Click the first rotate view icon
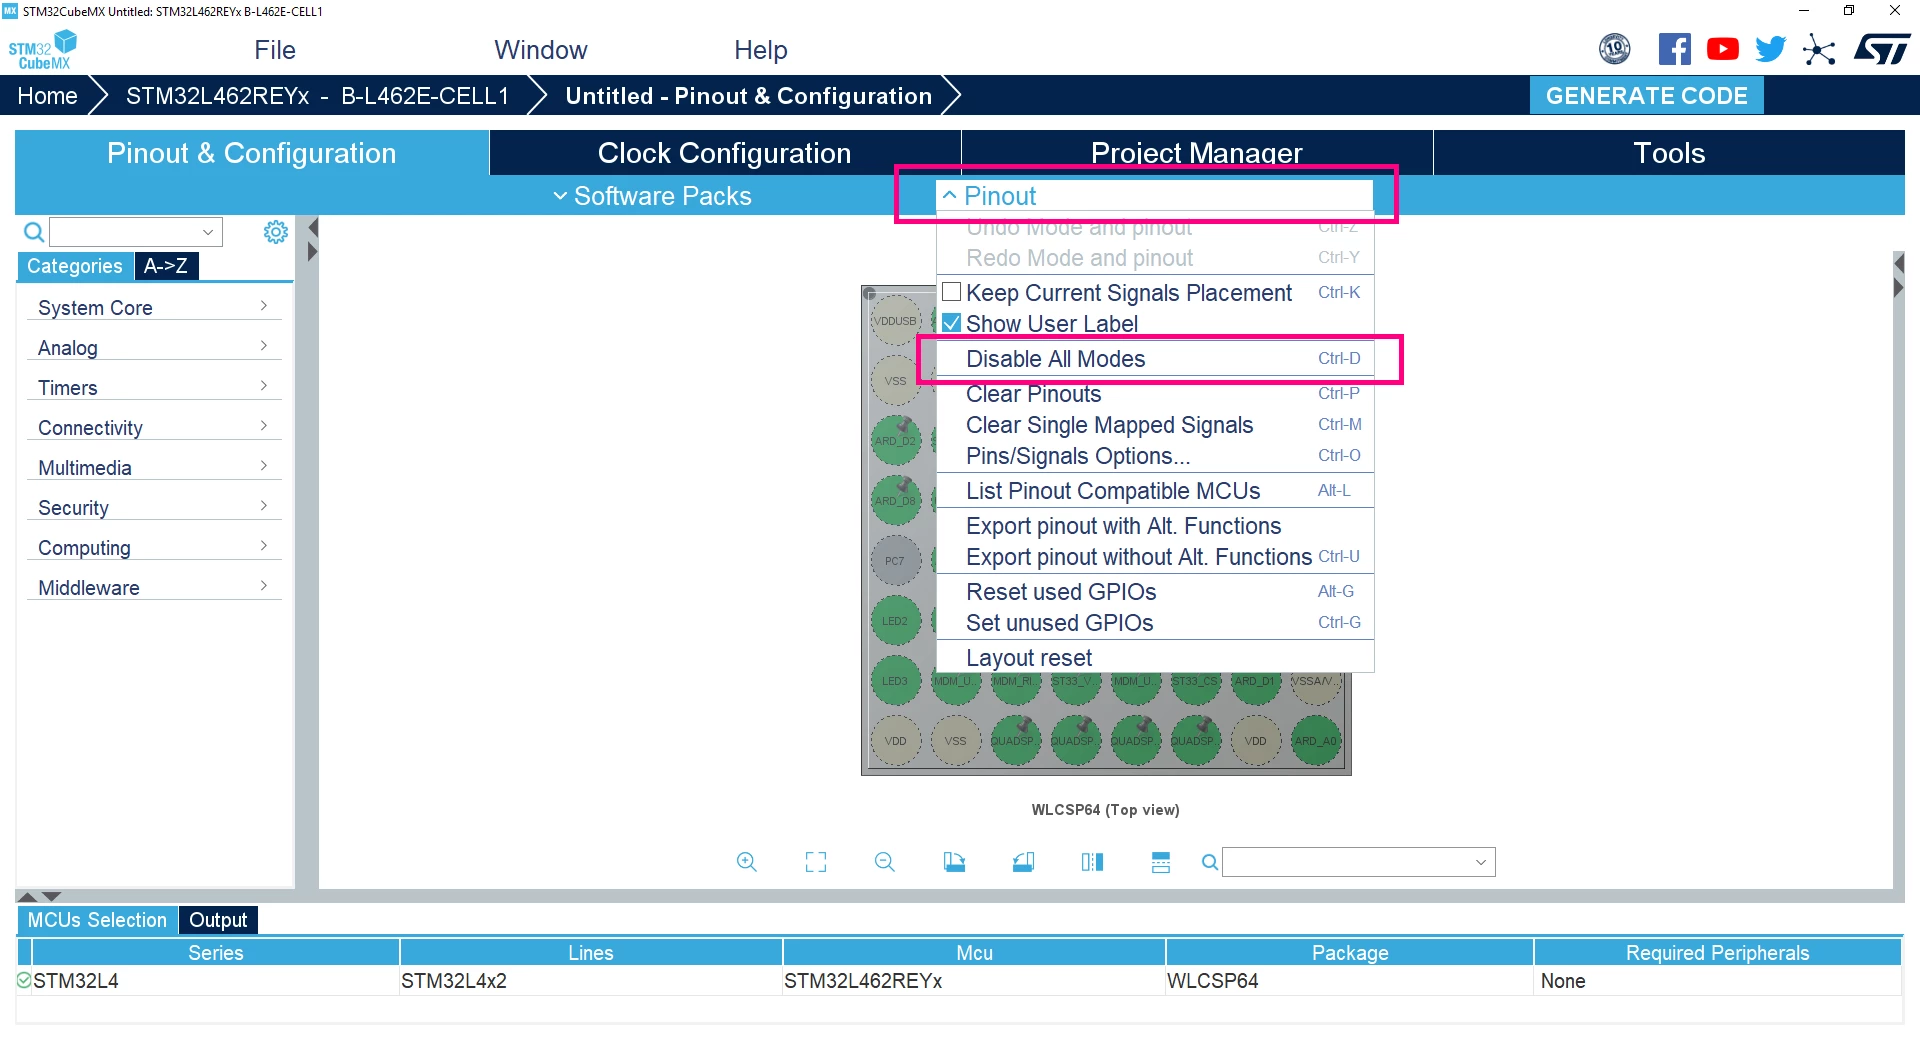The height and width of the screenshot is (1040, 1920). [x=954, y=862]
